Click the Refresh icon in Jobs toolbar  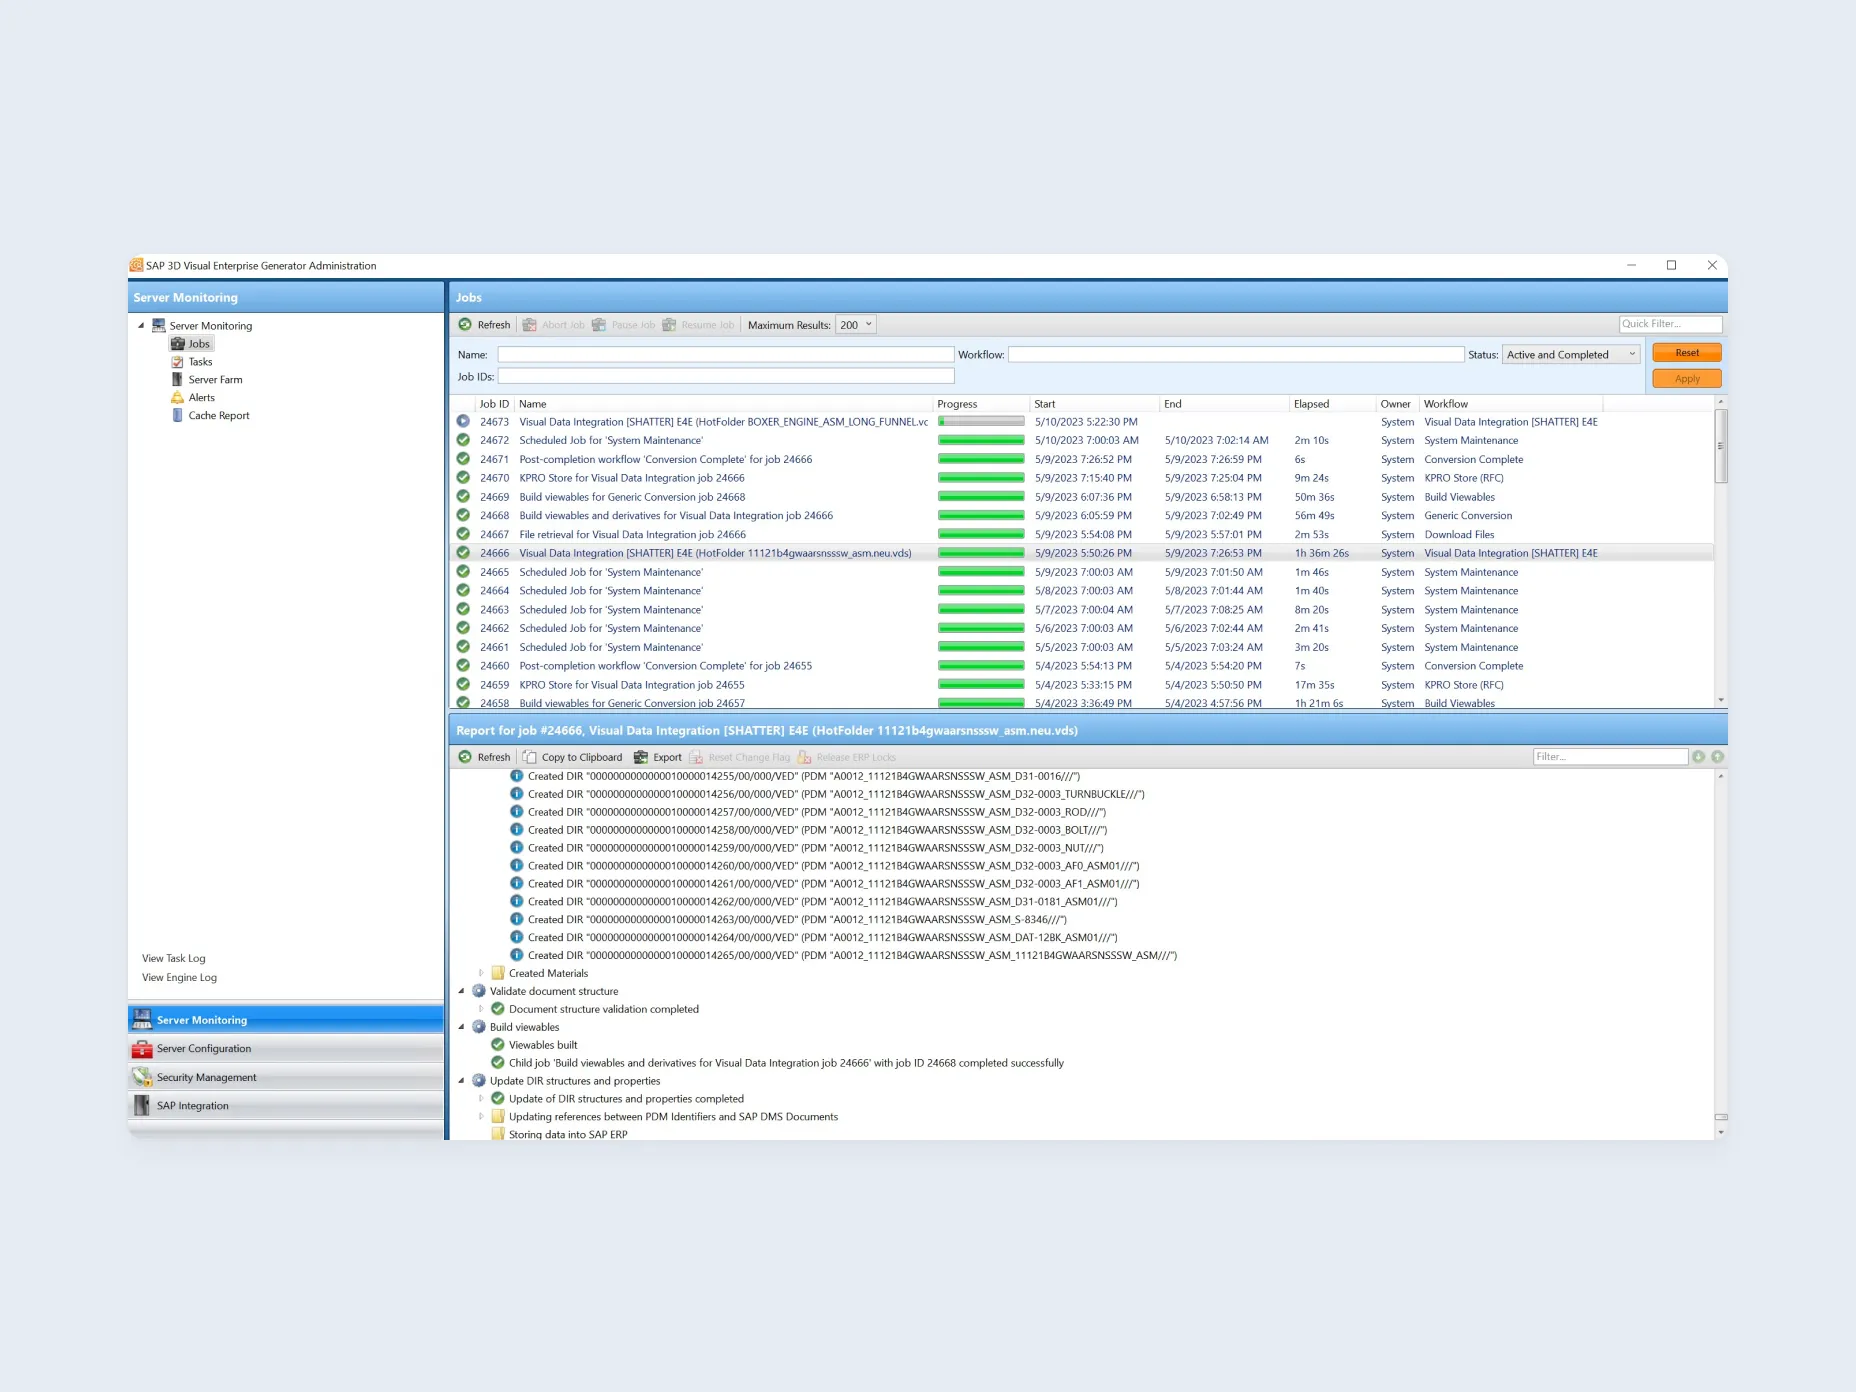[465, 325]
